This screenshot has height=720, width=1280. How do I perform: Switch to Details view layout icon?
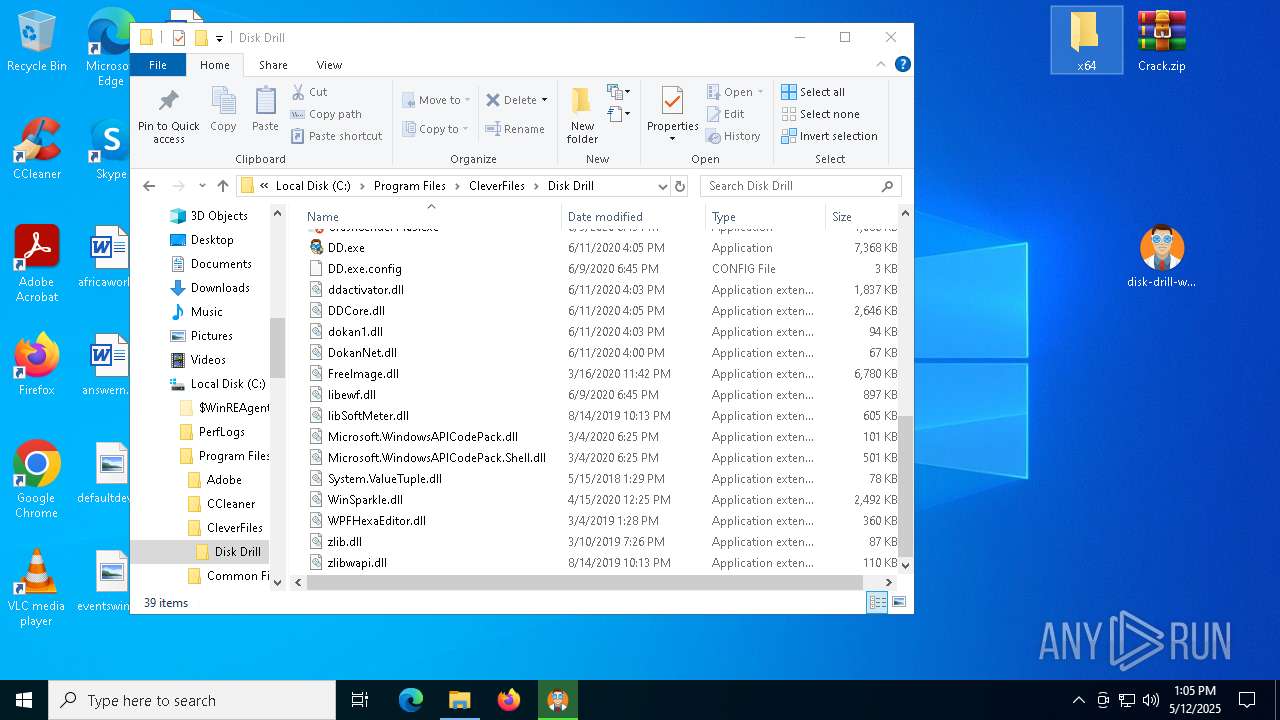pyautogui.click(x=877, y=602)
